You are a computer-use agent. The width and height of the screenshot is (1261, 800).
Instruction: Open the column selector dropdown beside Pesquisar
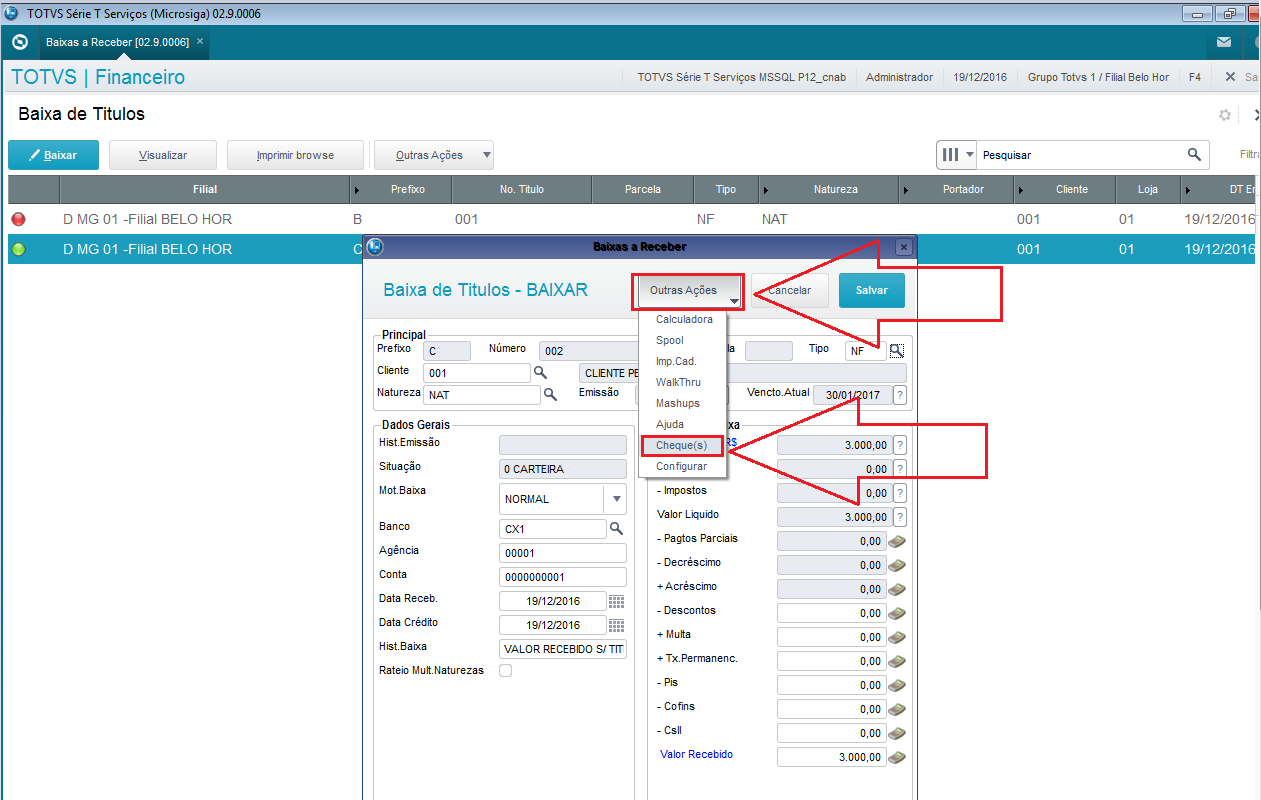point(955,155)
